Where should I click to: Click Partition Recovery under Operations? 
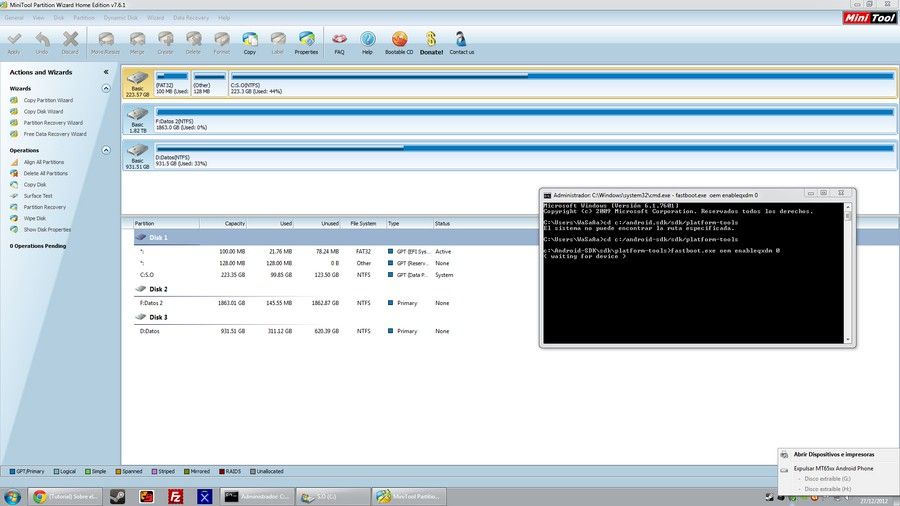pyautogui.click(x=44, y=207)
